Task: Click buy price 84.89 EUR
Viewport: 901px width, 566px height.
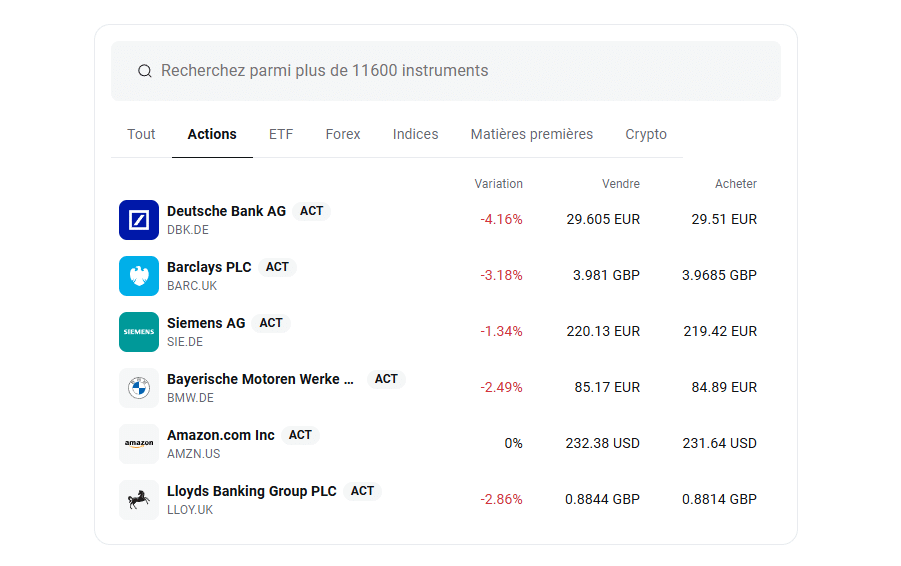Action: click(x=724, y=388)
